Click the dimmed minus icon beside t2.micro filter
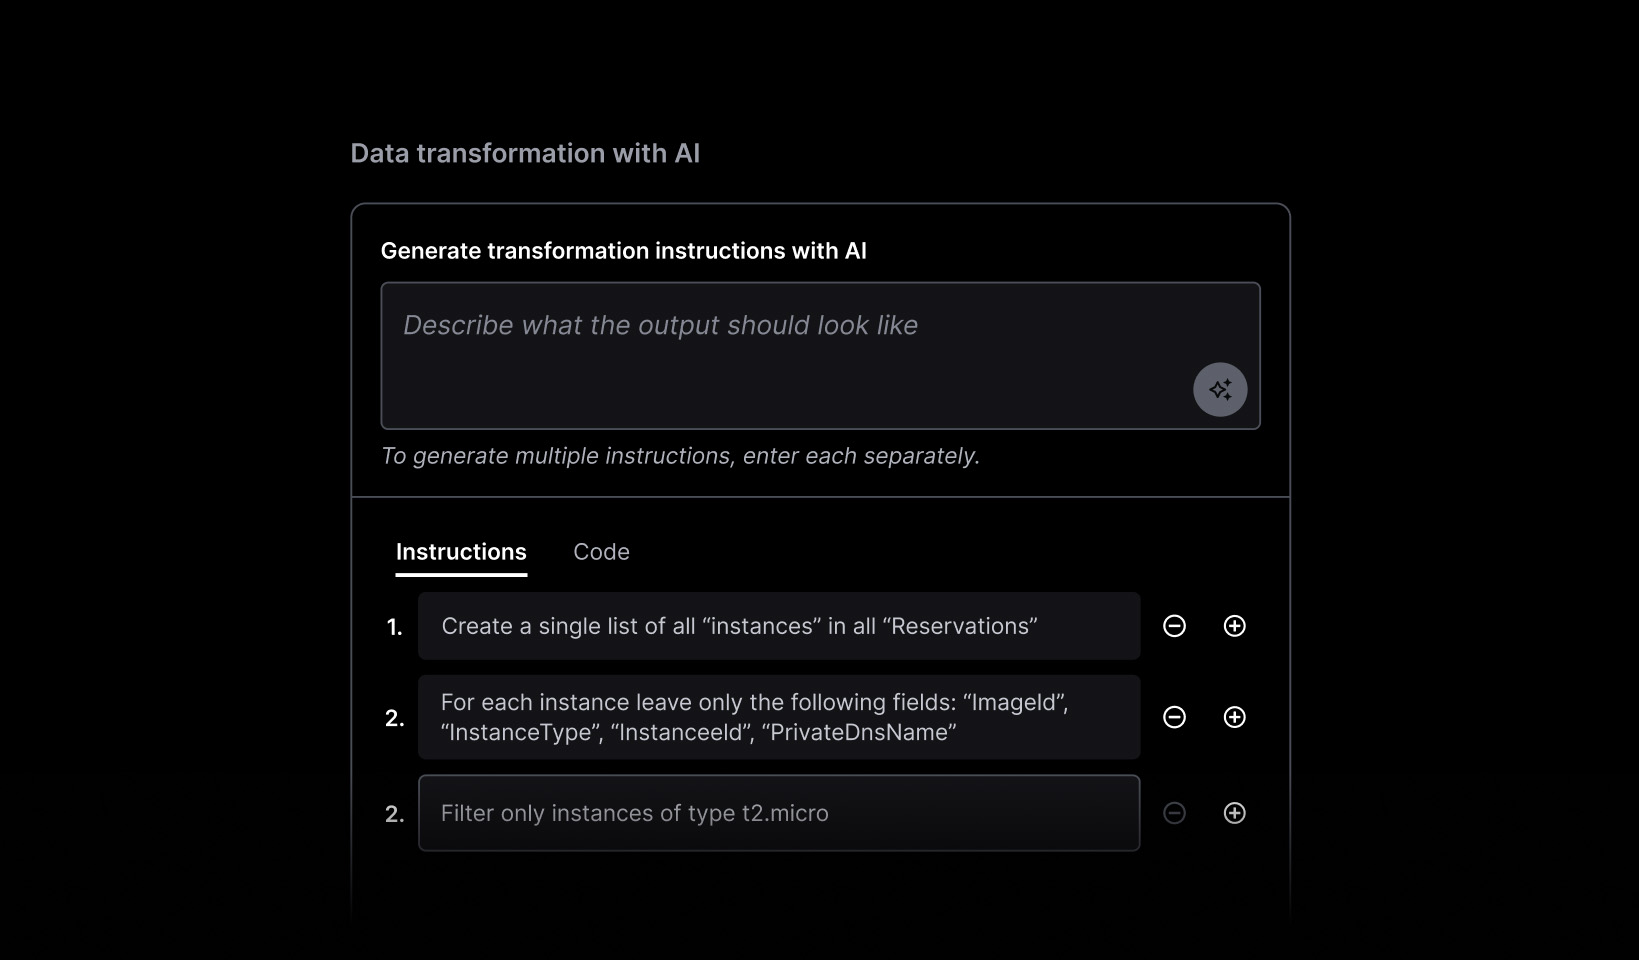This screenshot has width=1639, height=960. tap(1175, 813)
